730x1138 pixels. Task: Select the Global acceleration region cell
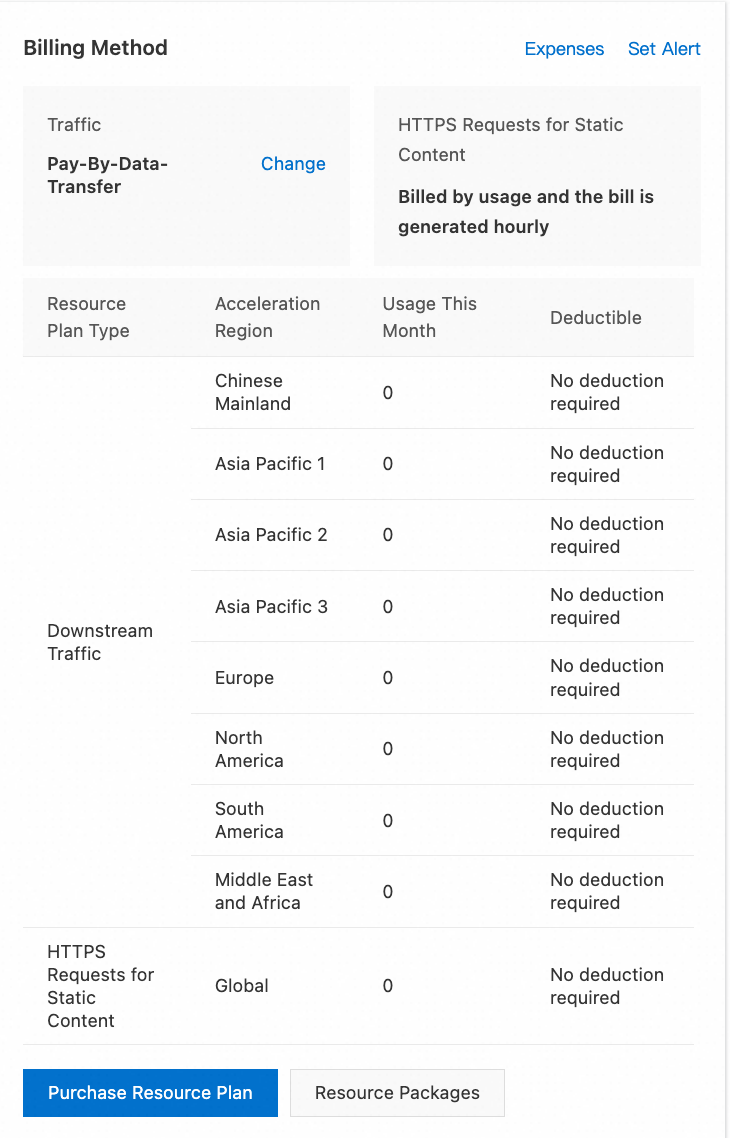pos(242,986)
